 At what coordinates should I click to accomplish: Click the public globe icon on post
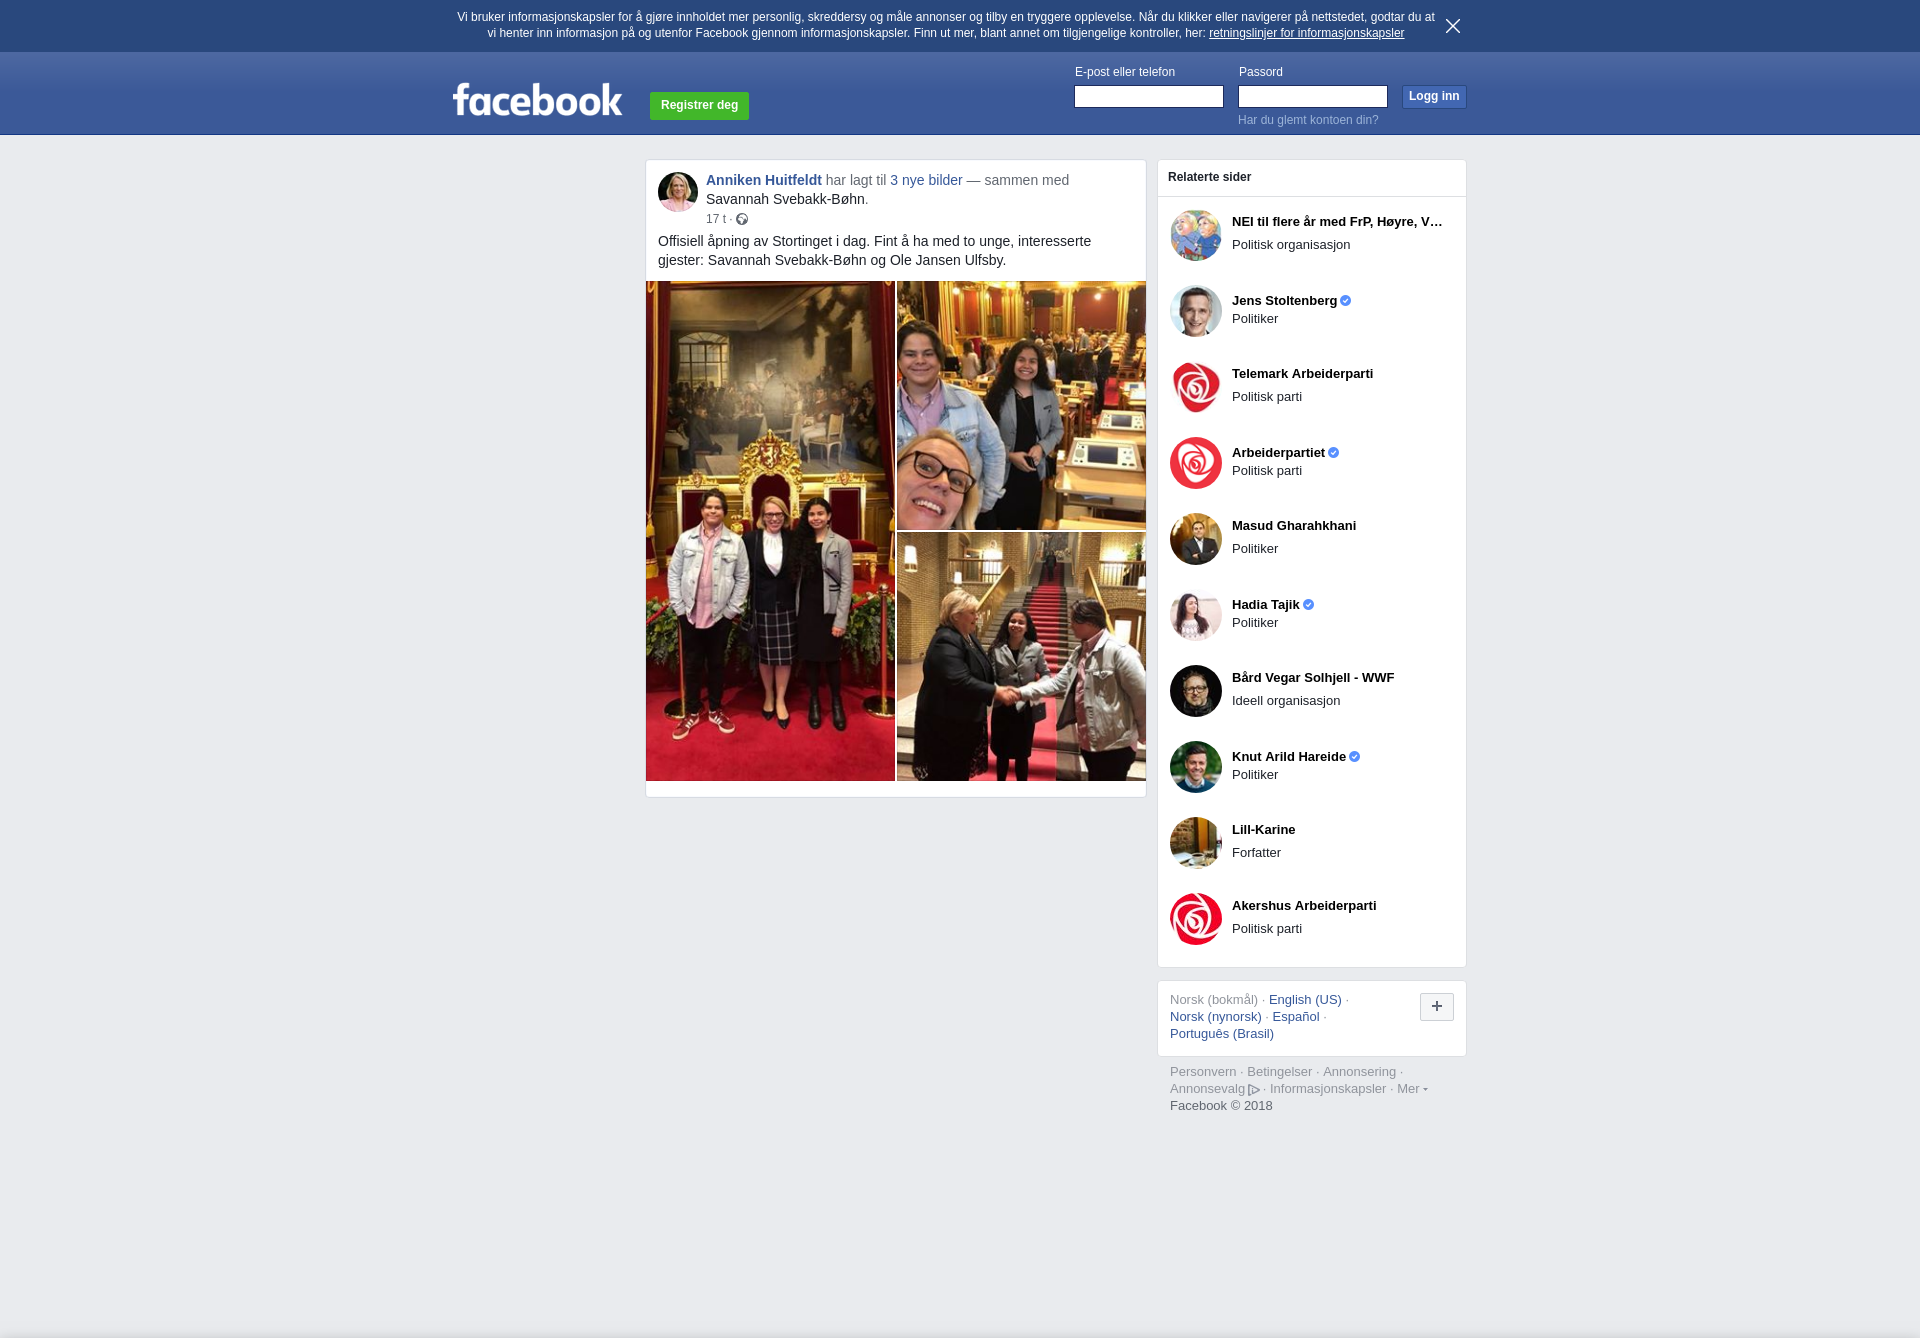point(742,219)
